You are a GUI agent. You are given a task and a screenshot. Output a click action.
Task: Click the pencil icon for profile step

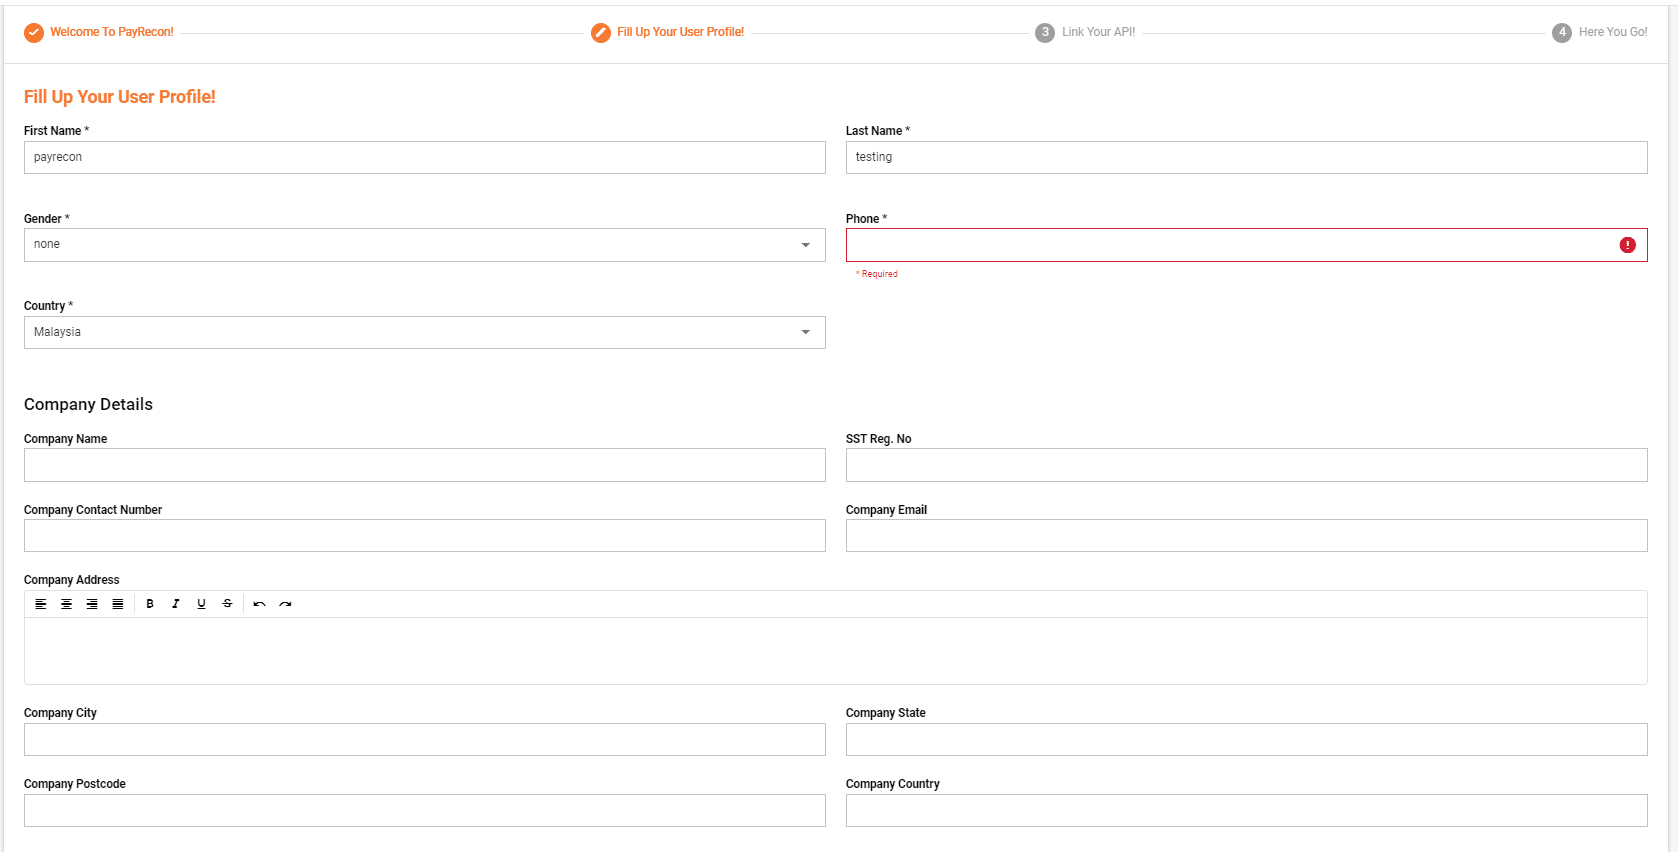(x=601, y=32)
